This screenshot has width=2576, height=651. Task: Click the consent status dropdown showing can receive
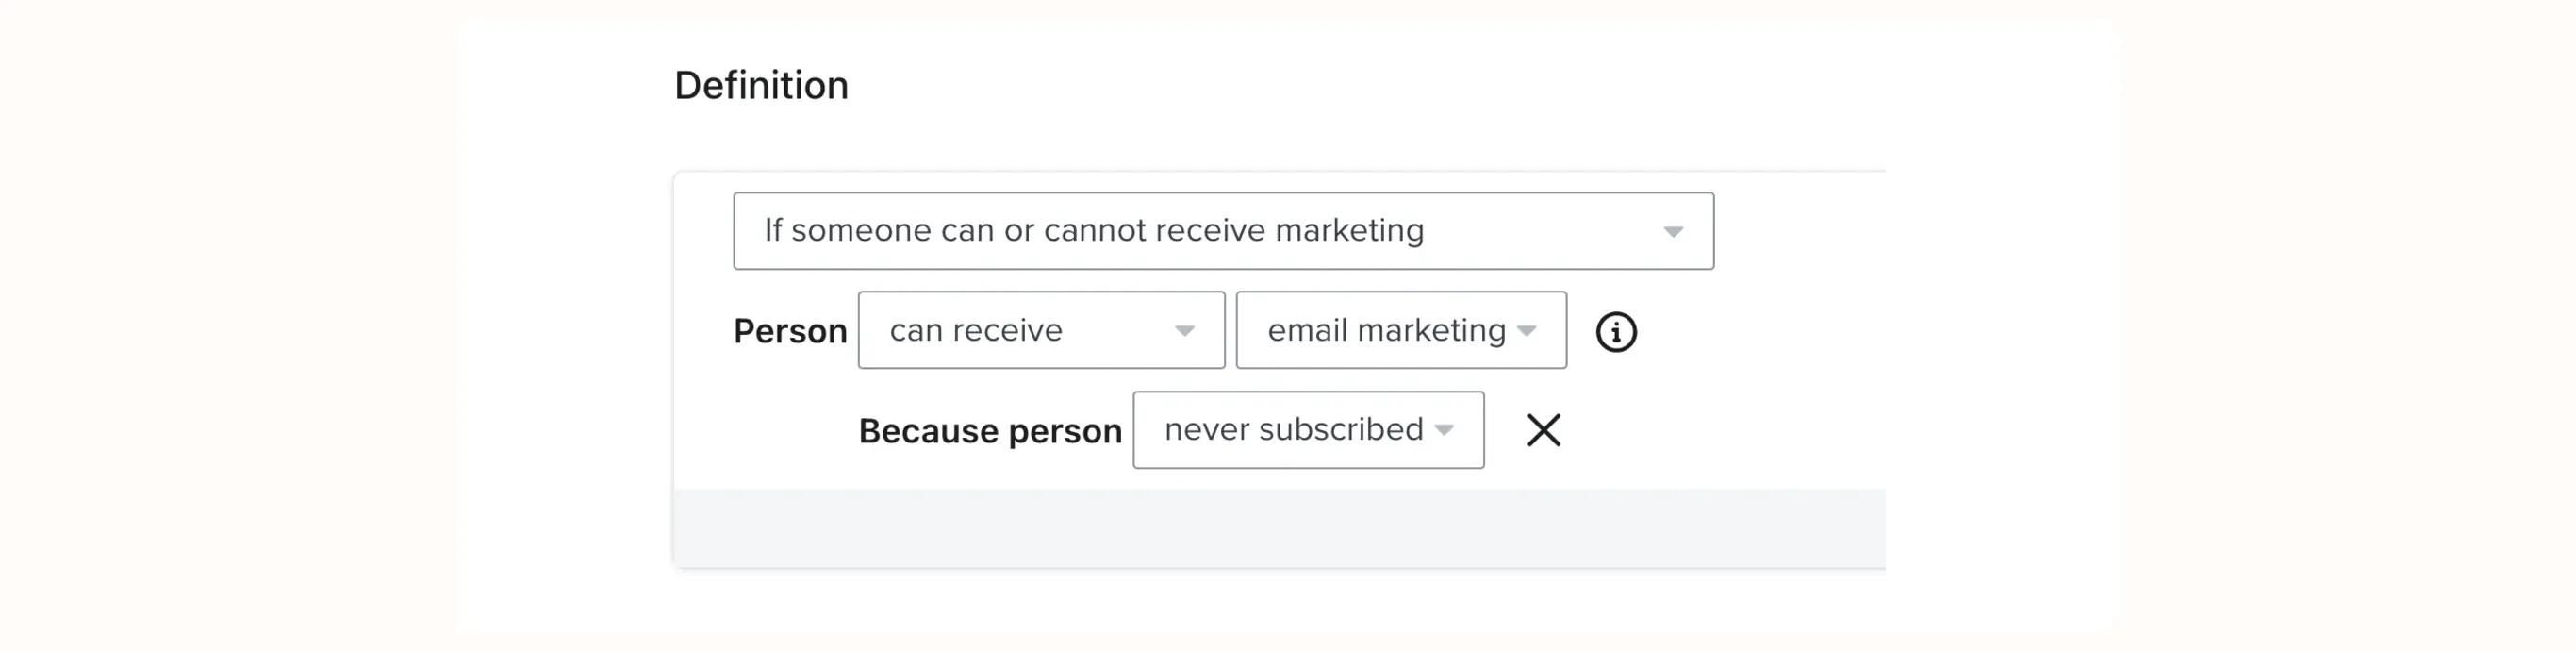[1041, 330]
